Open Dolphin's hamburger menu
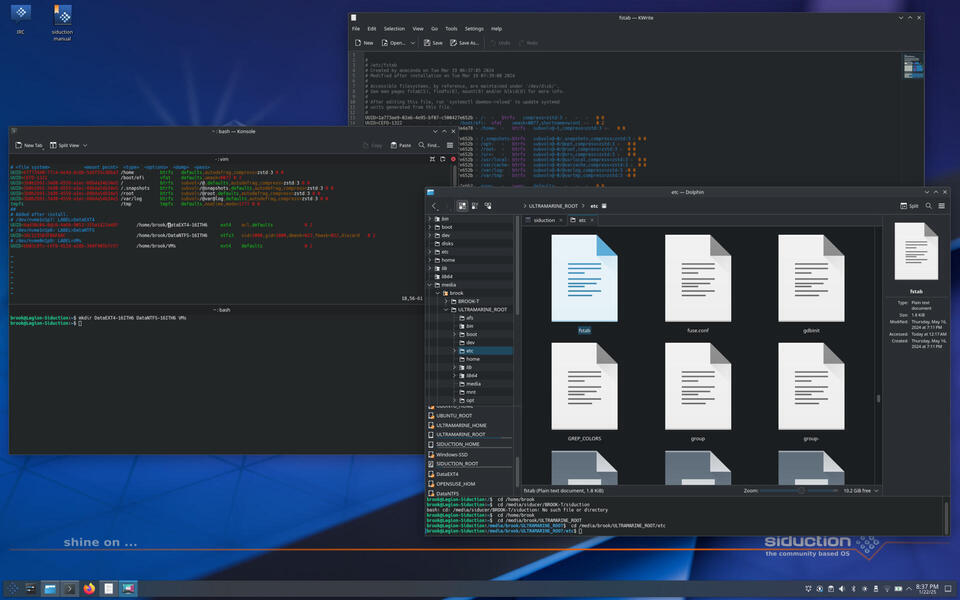Screen dimensions: 960x600 pos(941,206)
